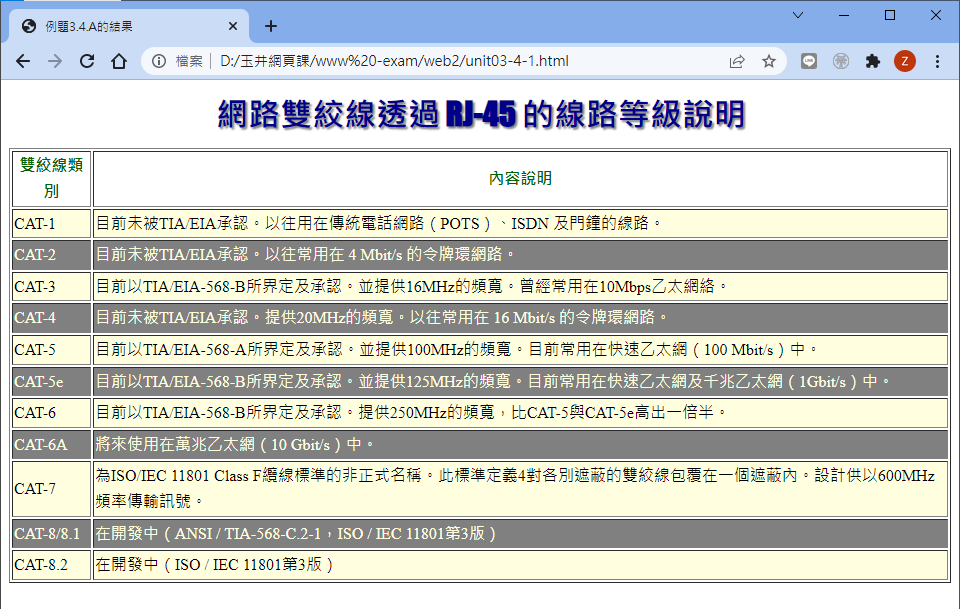Click the CAT-7 table row label
The image size is (960, 609).
tap(51, 488)
